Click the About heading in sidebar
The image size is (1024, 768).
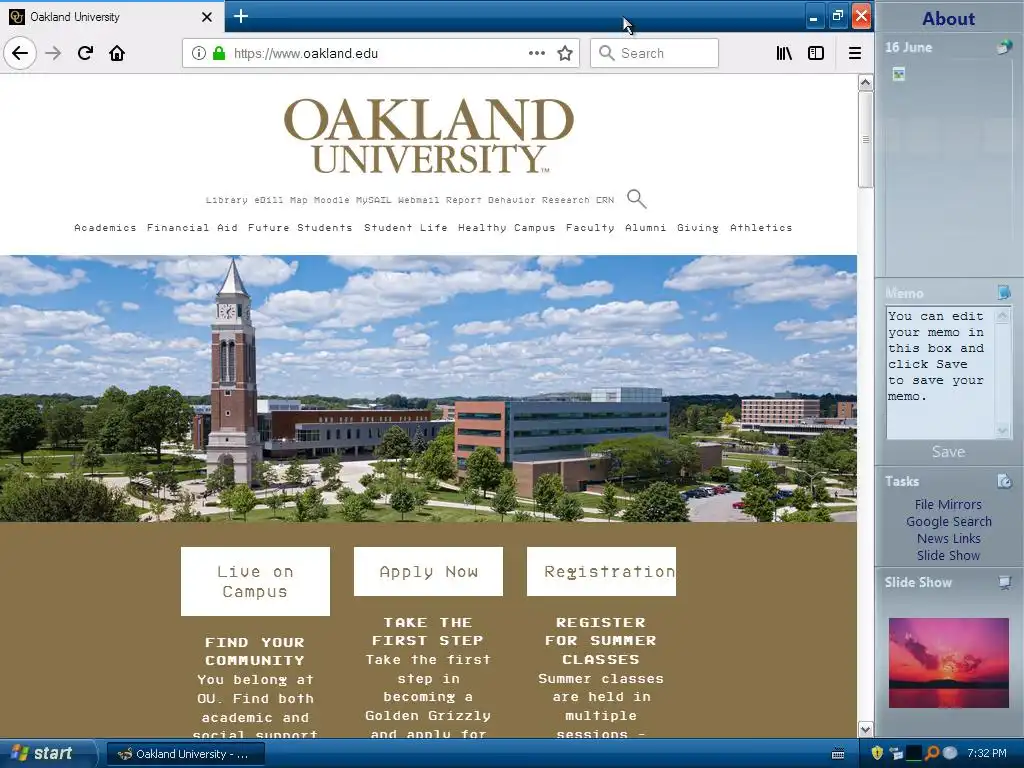(x=948, y=18)
